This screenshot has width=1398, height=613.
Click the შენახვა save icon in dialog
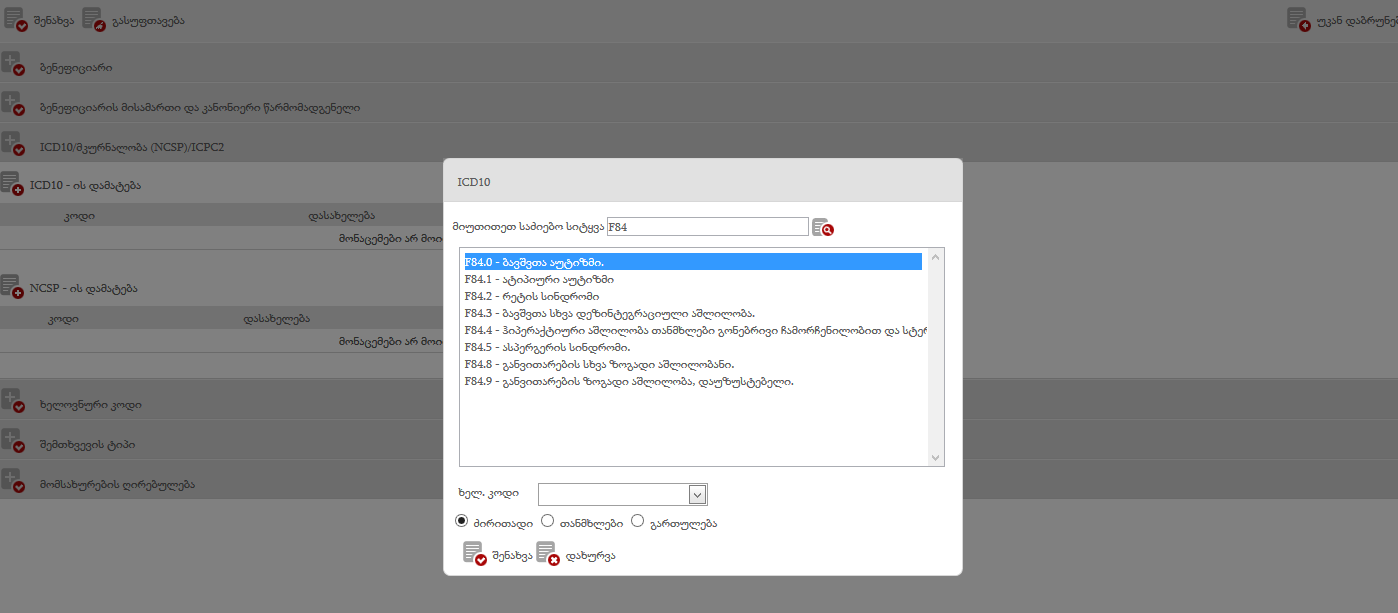[x=474, y=554]
